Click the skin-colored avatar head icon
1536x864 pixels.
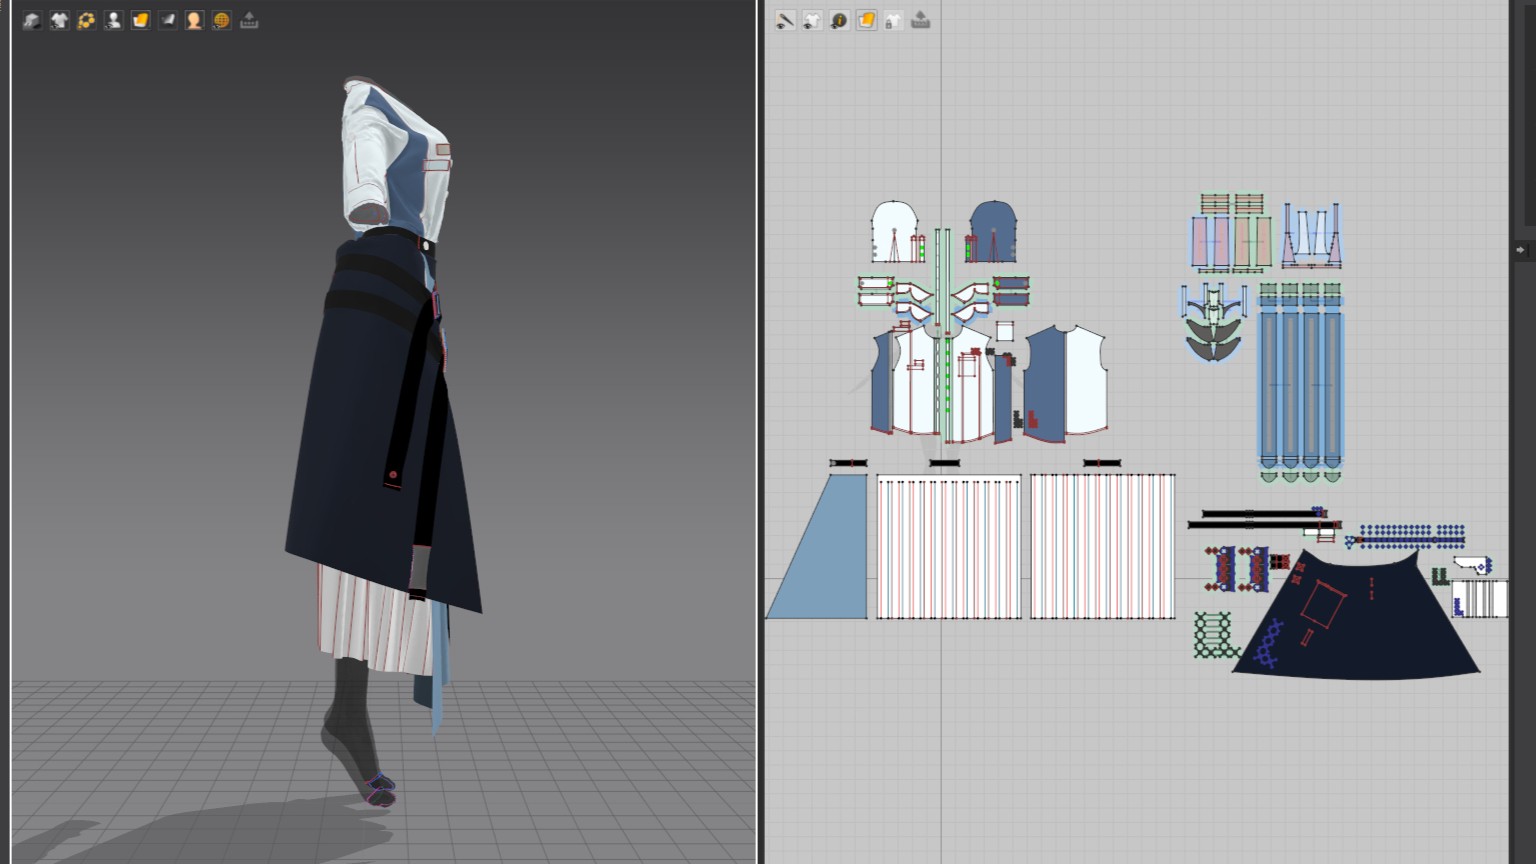click(194, 20)
